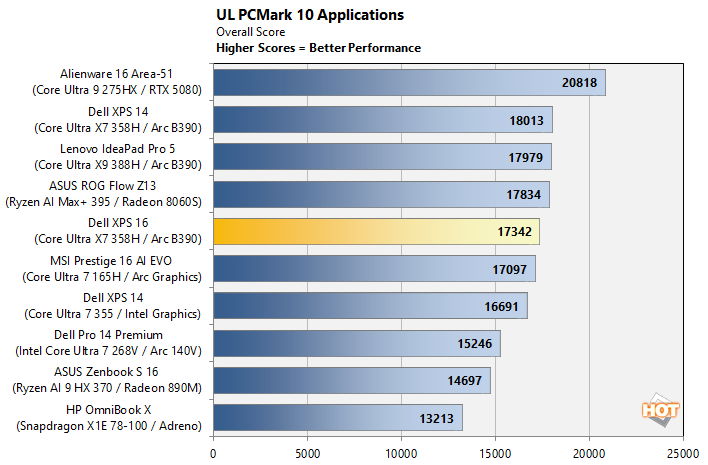Image resolution: width=708 pixels, height=465 pixels.
Task: Click the 17097 score value
Action: tap(509, 270)
